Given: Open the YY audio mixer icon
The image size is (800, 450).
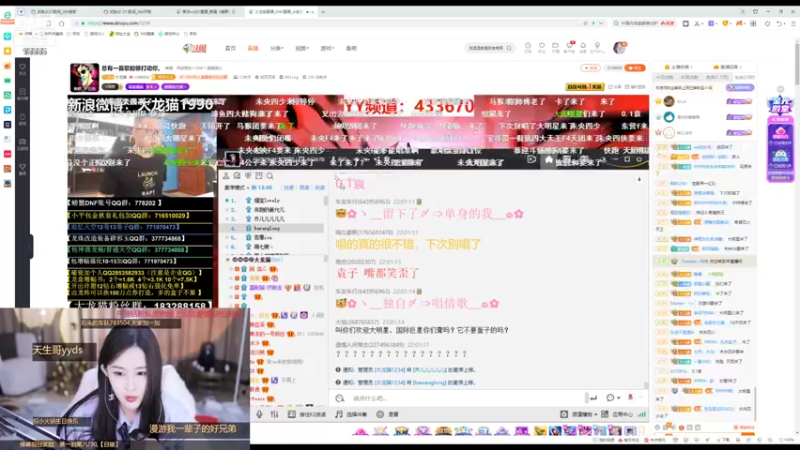Looking at the screenshot, I should 274,414.
